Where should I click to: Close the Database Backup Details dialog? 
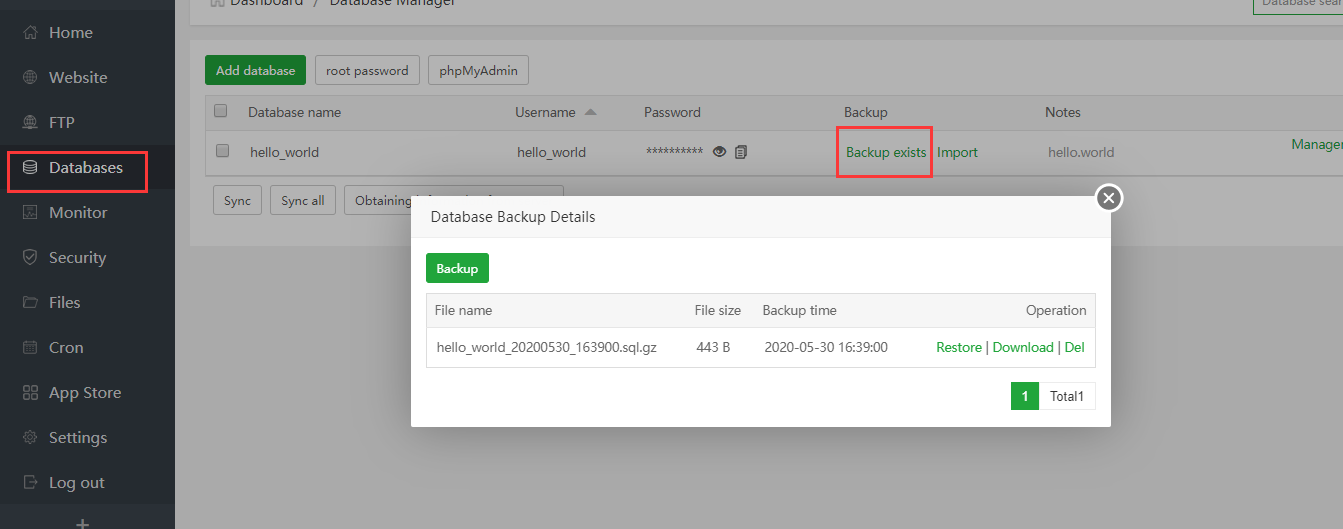point(1109,198)
